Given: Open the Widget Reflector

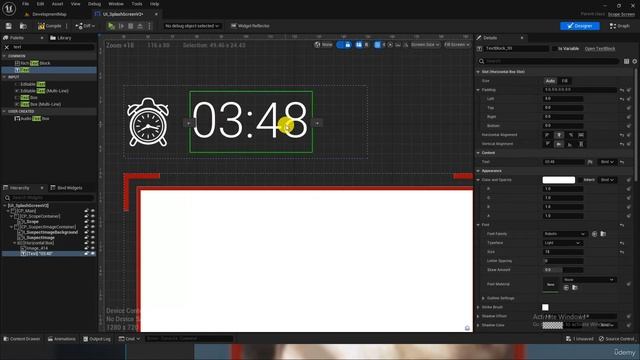Looking at the screenshot, I should pos(250,26).
